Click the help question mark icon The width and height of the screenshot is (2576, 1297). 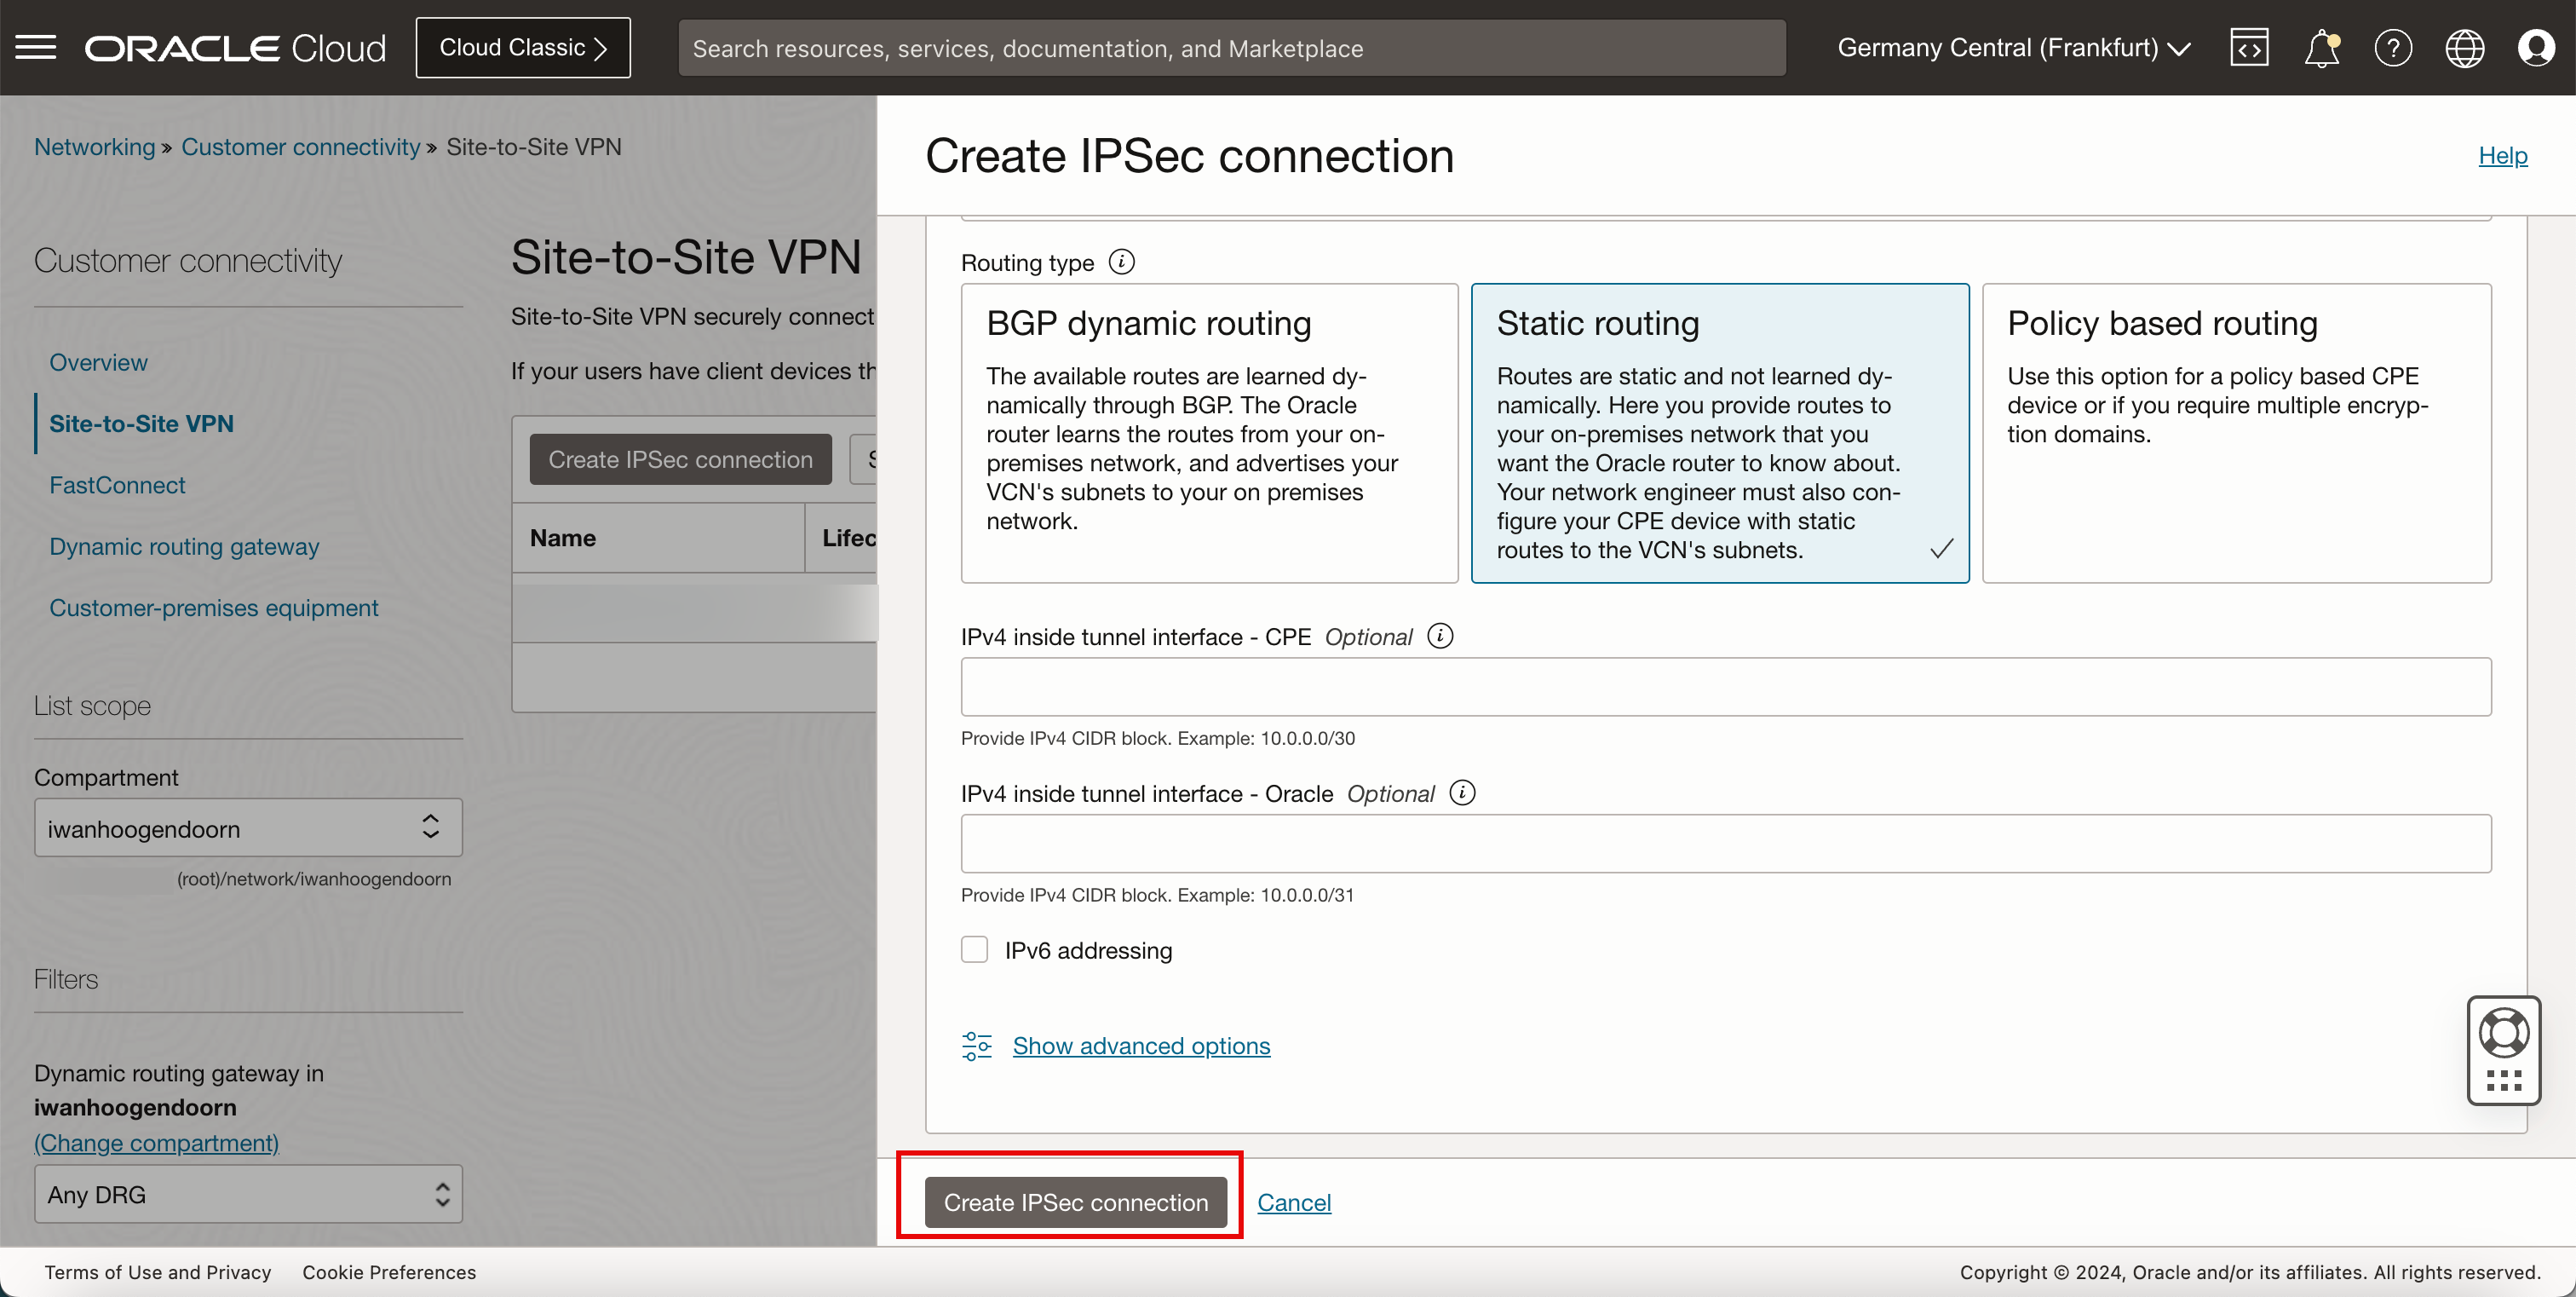pos(2394,48)
